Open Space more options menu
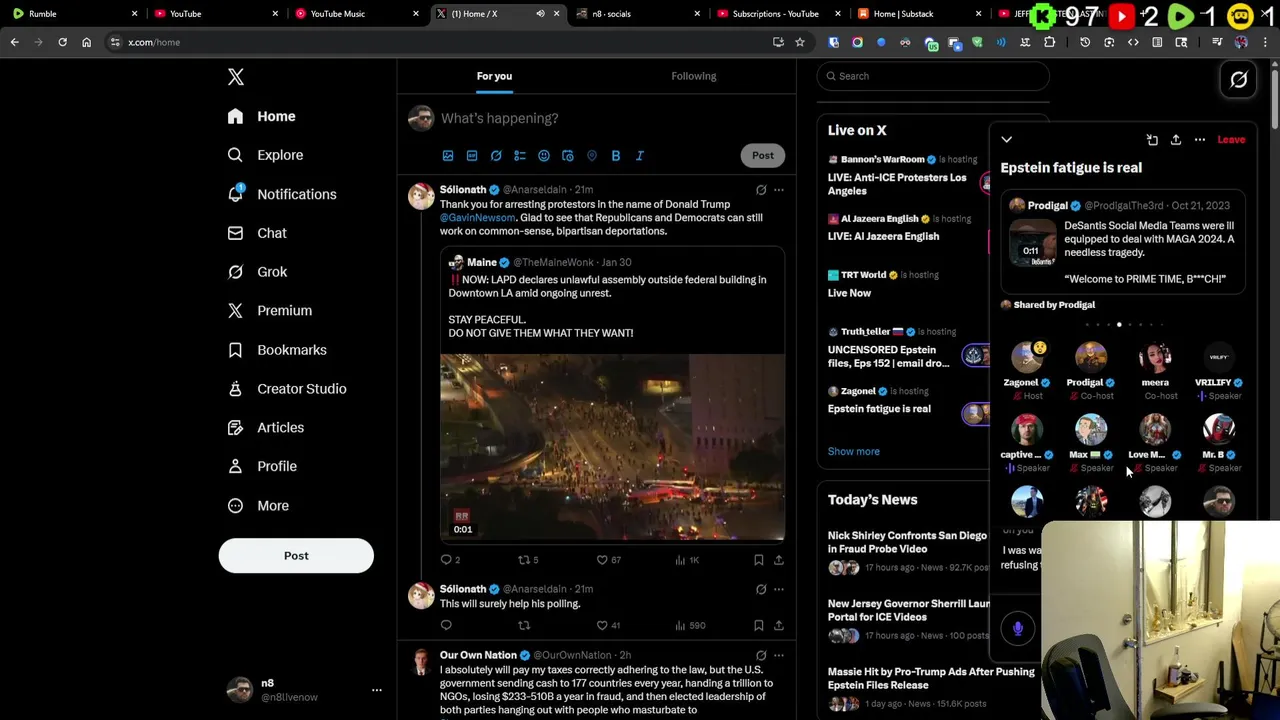This screenshot has width=1280, height=720. tap(1200, 140)
